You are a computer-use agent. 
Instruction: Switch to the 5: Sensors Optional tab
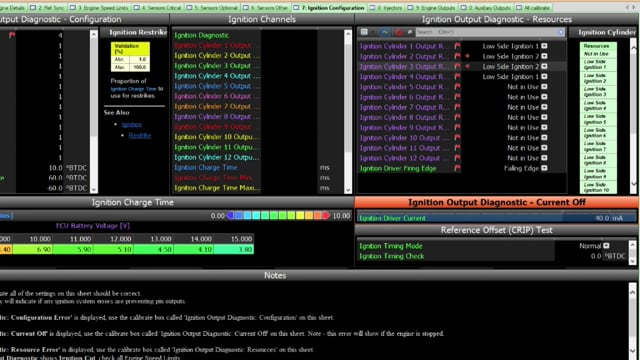[x=212, y=8]
